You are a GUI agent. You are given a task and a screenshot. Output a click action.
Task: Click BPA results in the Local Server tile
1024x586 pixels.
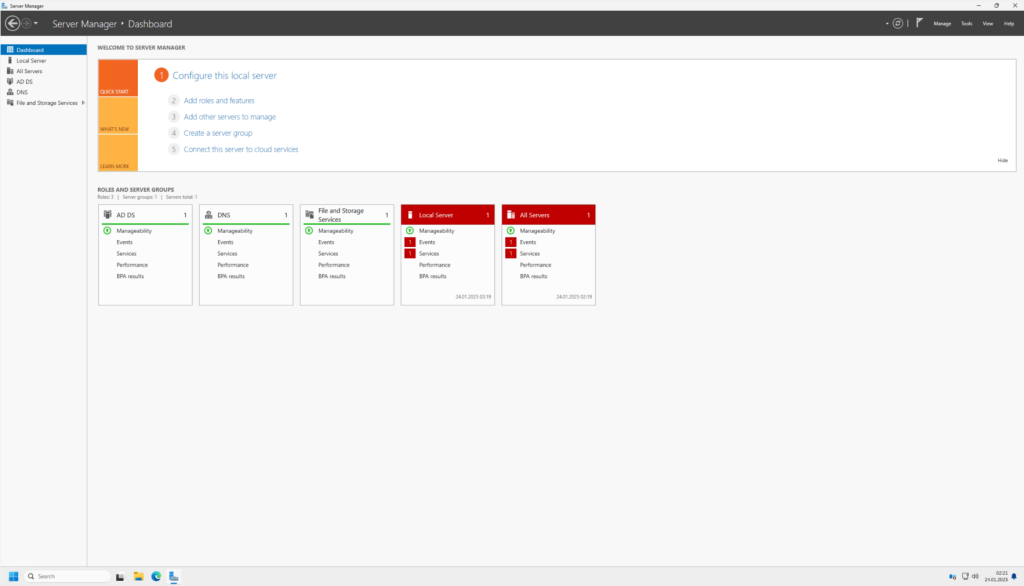click(x=432, y=276)
